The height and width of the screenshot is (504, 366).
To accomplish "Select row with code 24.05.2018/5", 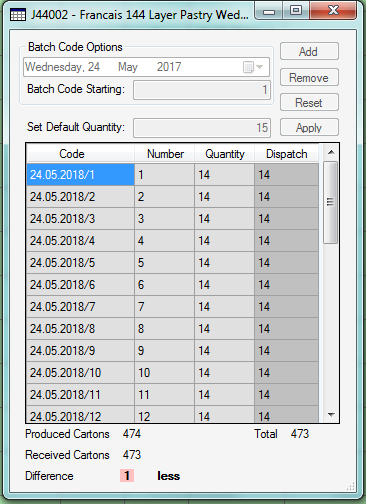I will click(x=172, y=263).
